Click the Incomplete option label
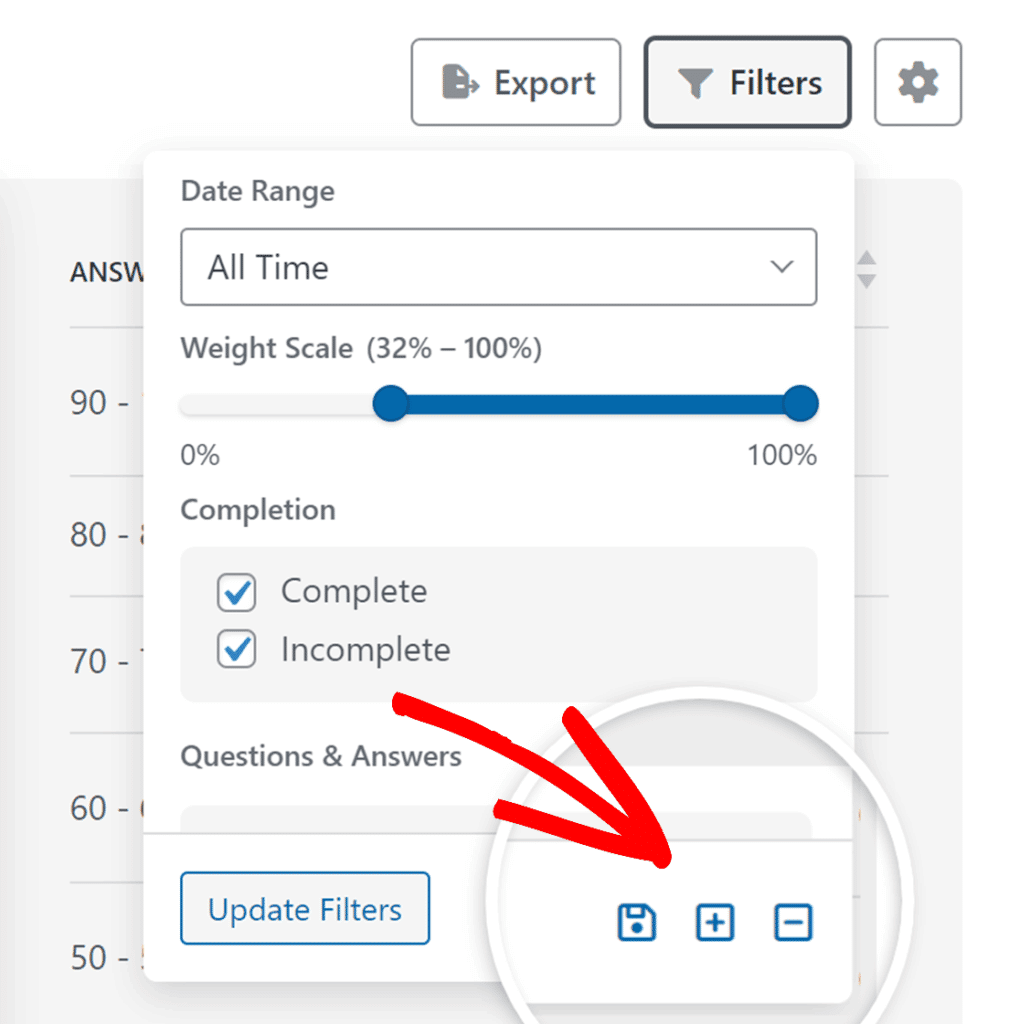This screenshot has height=1024, width=1019. click(365, 650)
